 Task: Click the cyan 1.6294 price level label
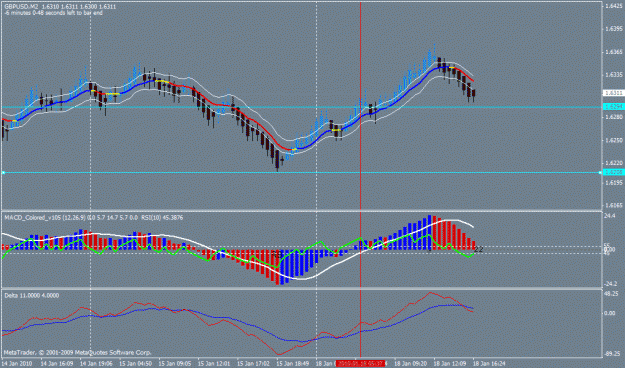click(x=613, y=107)
